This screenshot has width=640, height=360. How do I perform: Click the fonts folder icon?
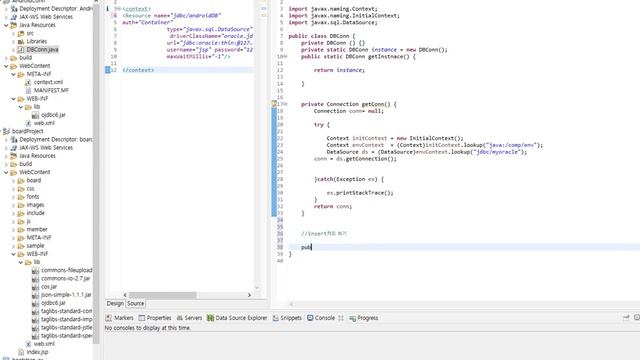21,197
